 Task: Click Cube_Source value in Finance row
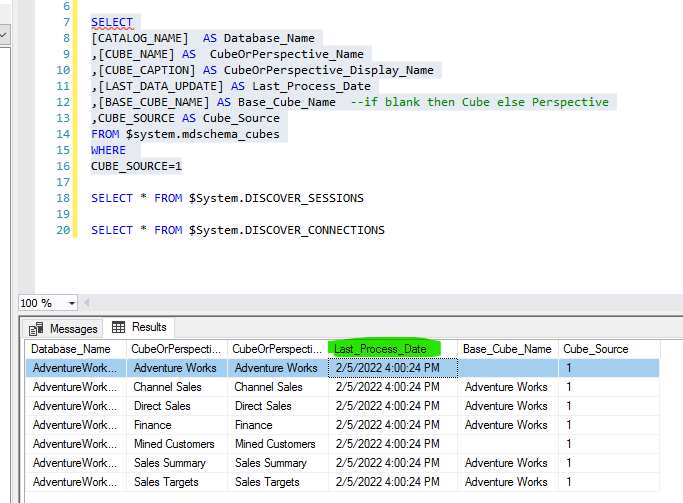click(609, 425)
